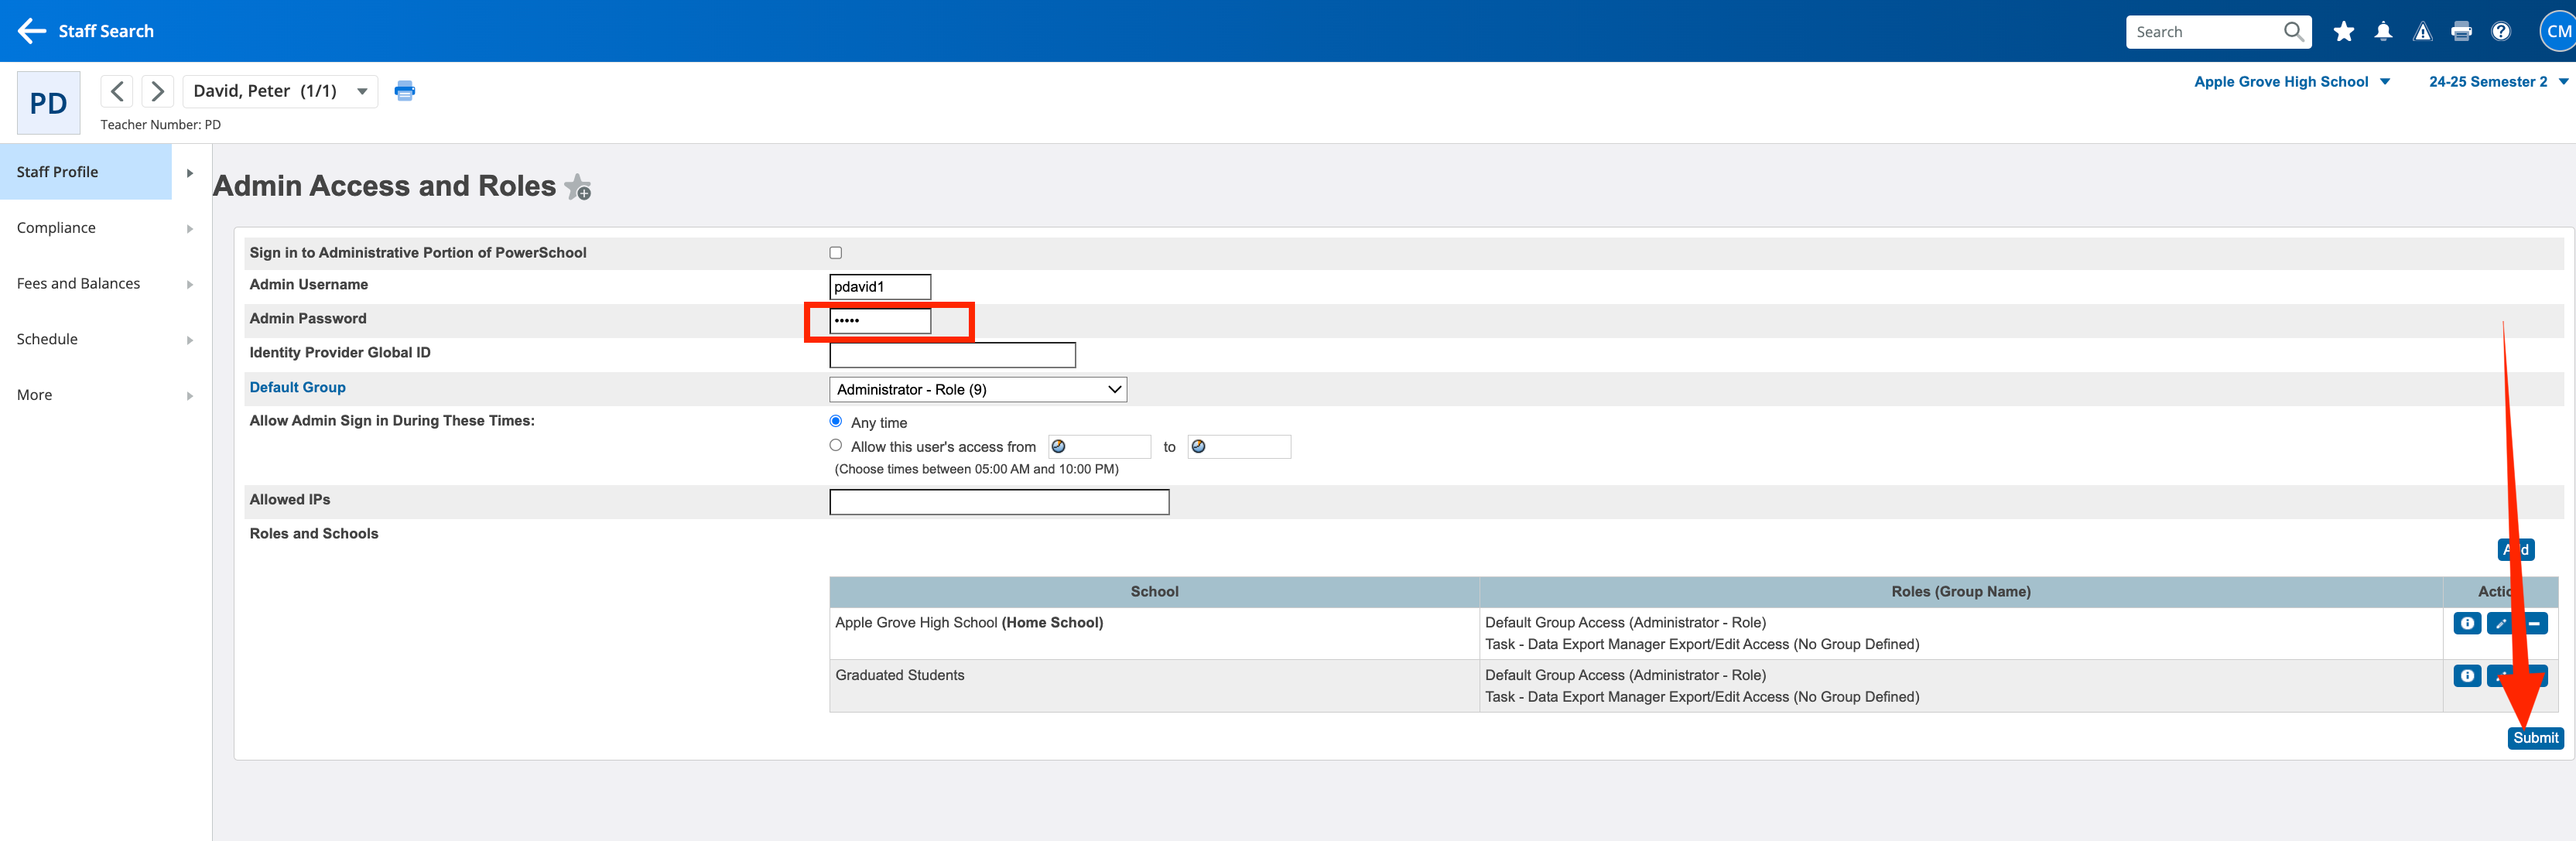Enable Sign in to Administrative Portion checkbox
The height and width of the screenshot is (841, 2576).
point(836,253)
